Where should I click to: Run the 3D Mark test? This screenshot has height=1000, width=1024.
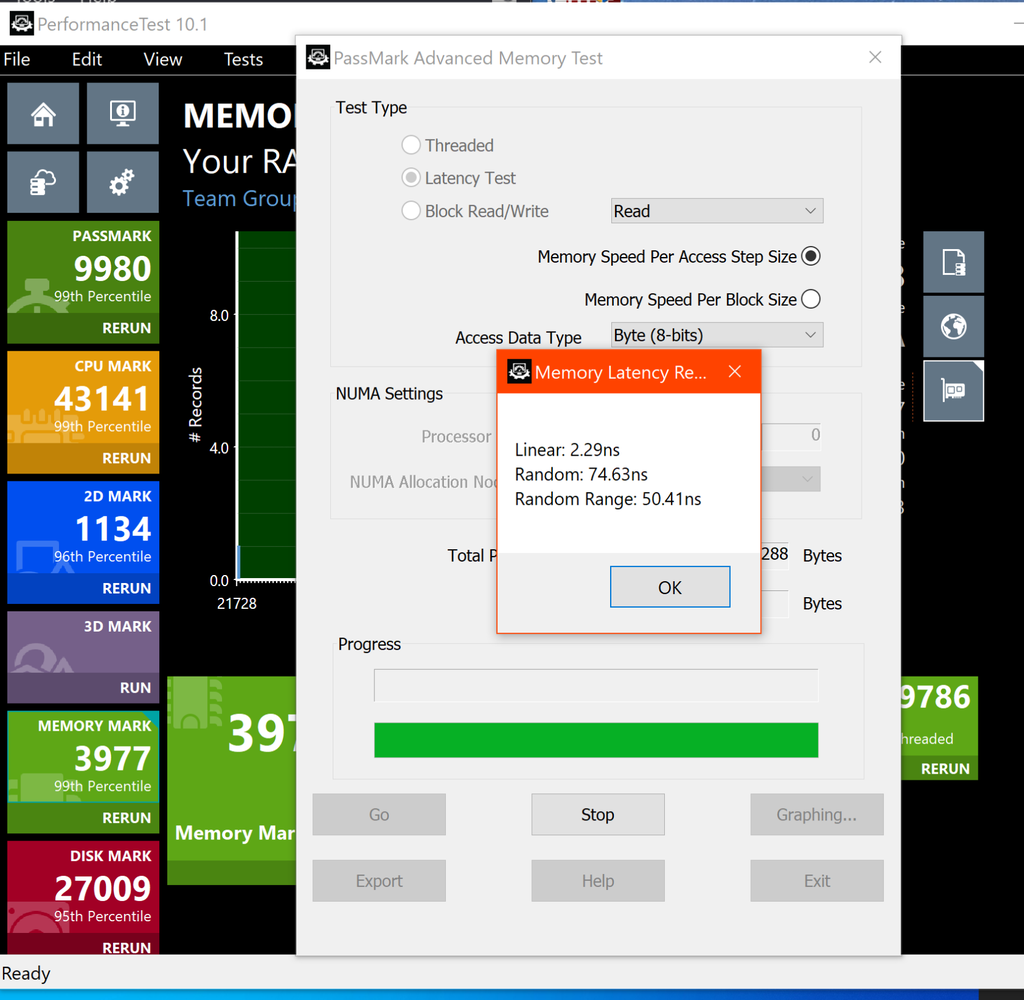pyautogui.click(x=135, y=688)
